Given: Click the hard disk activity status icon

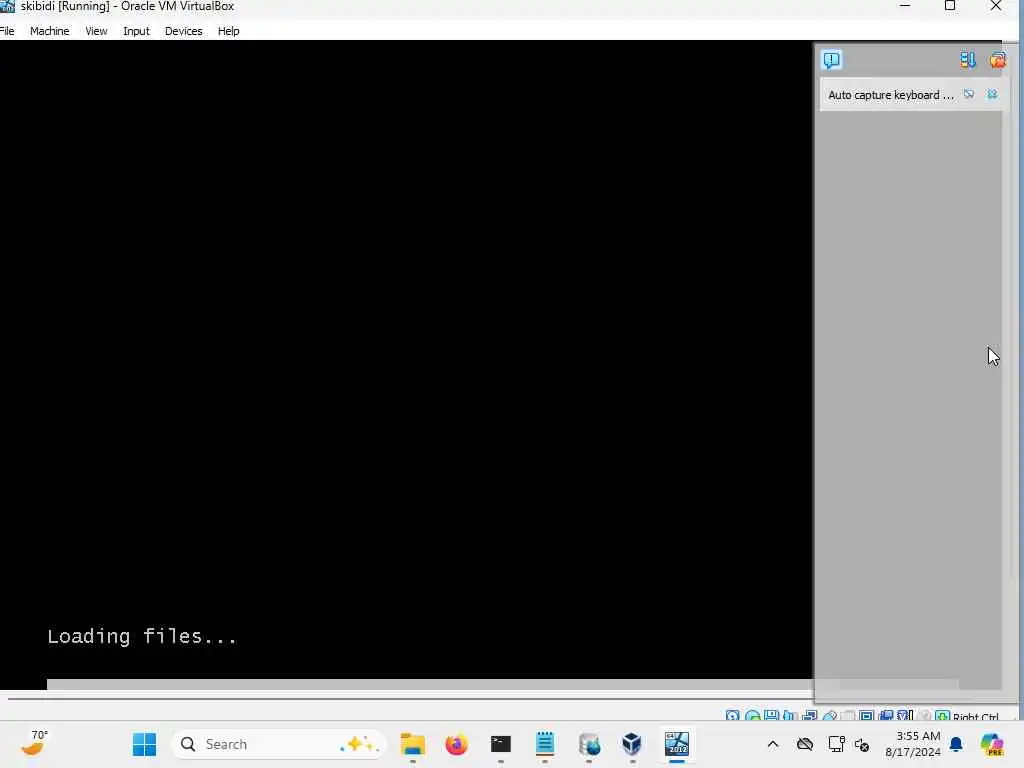Looking at the screenshot, I should point(733,716).
